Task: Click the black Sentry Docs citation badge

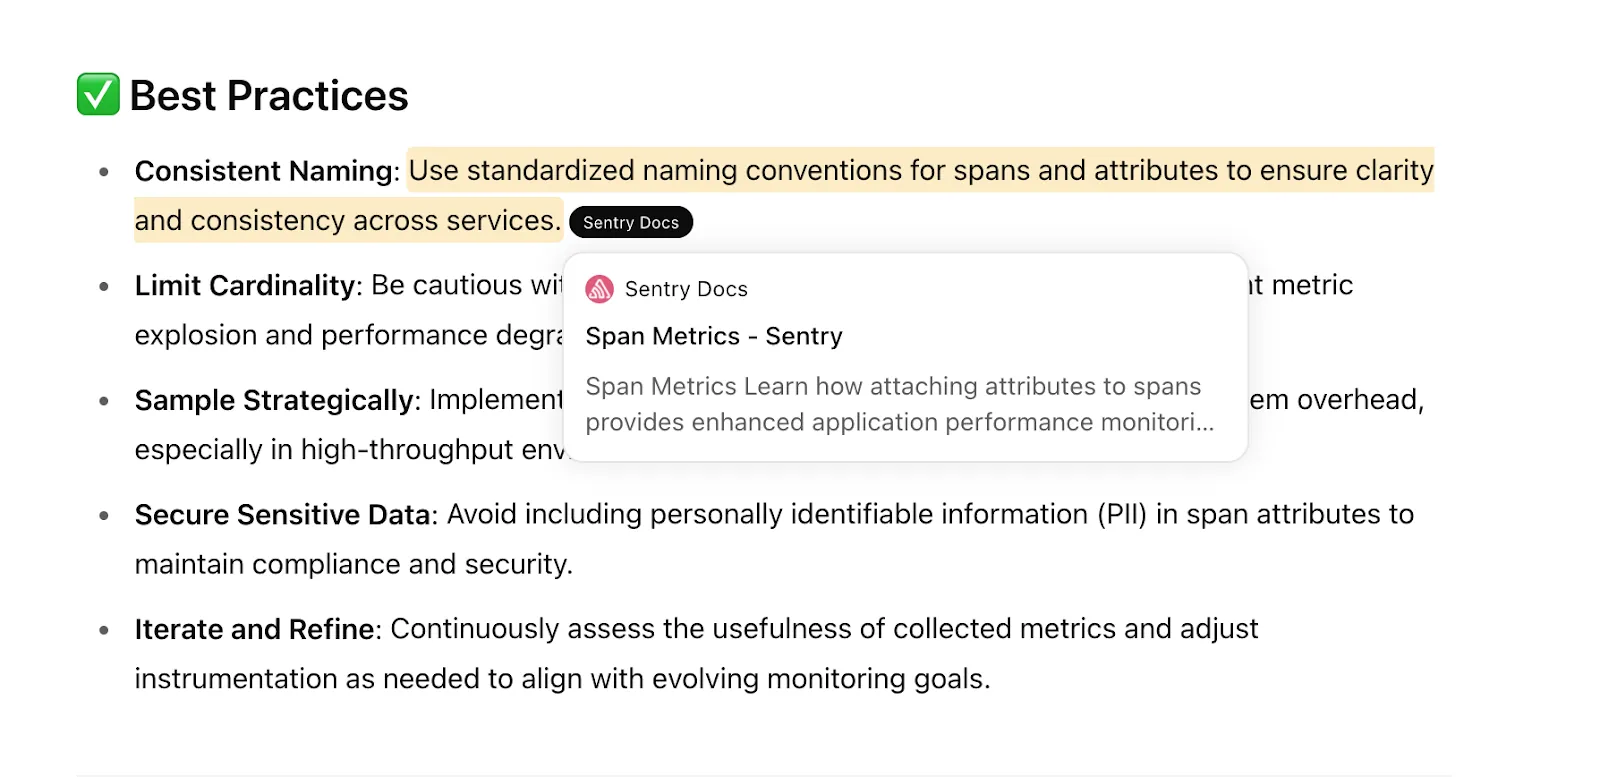Action: tap(631, 222)
